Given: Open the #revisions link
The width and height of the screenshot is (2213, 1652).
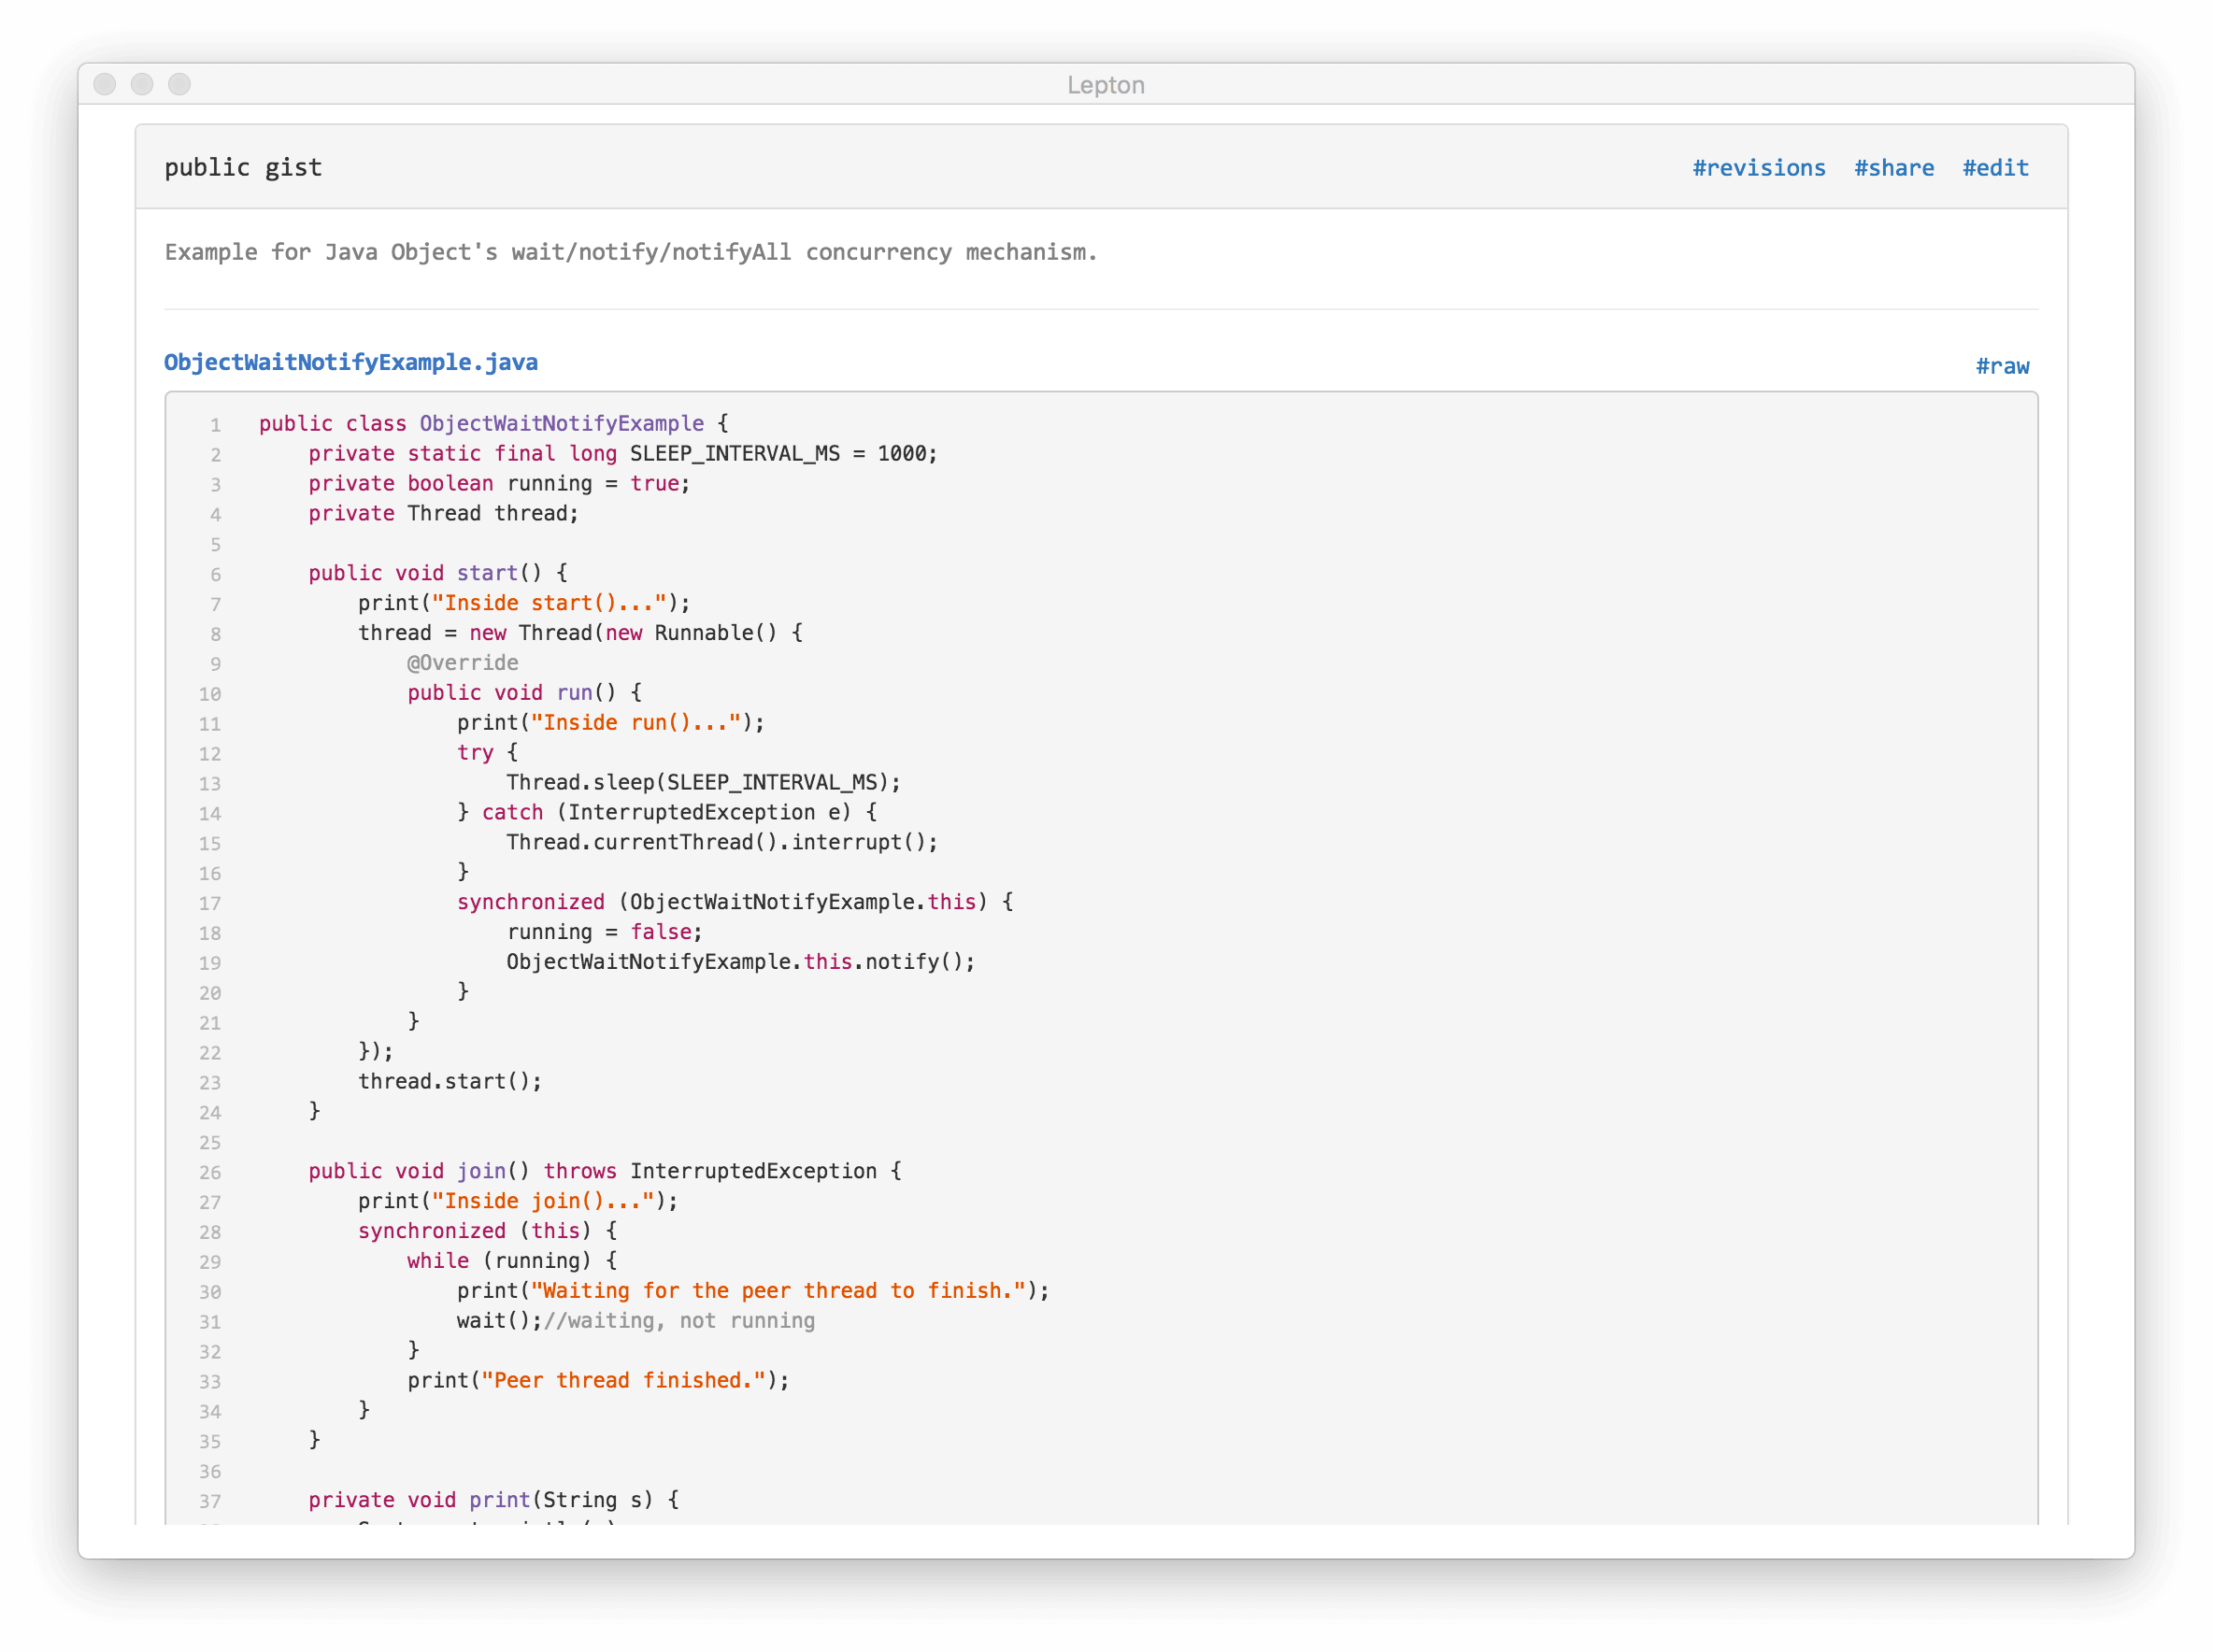Looking at the screenshot, I should click(1758, 168).
